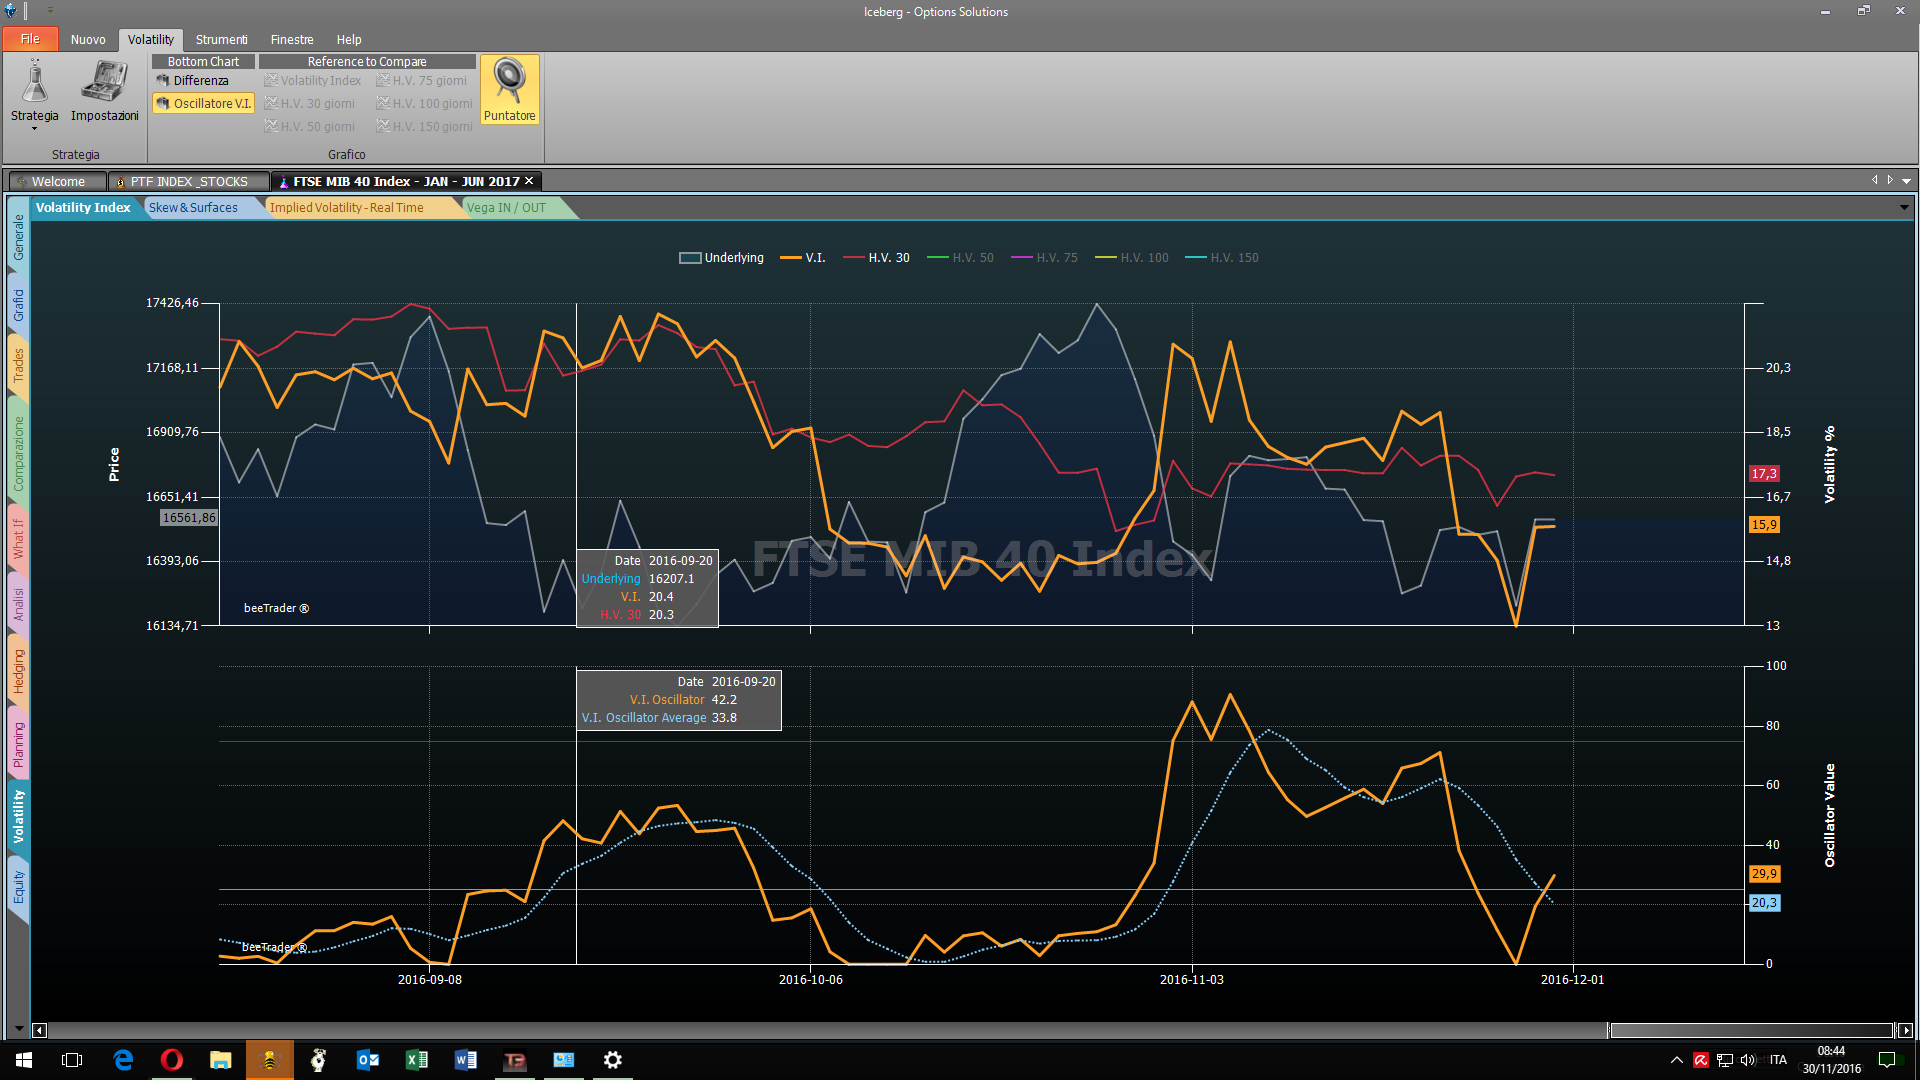Activate the Puntatore pointer tool

[x=510, y=90]
